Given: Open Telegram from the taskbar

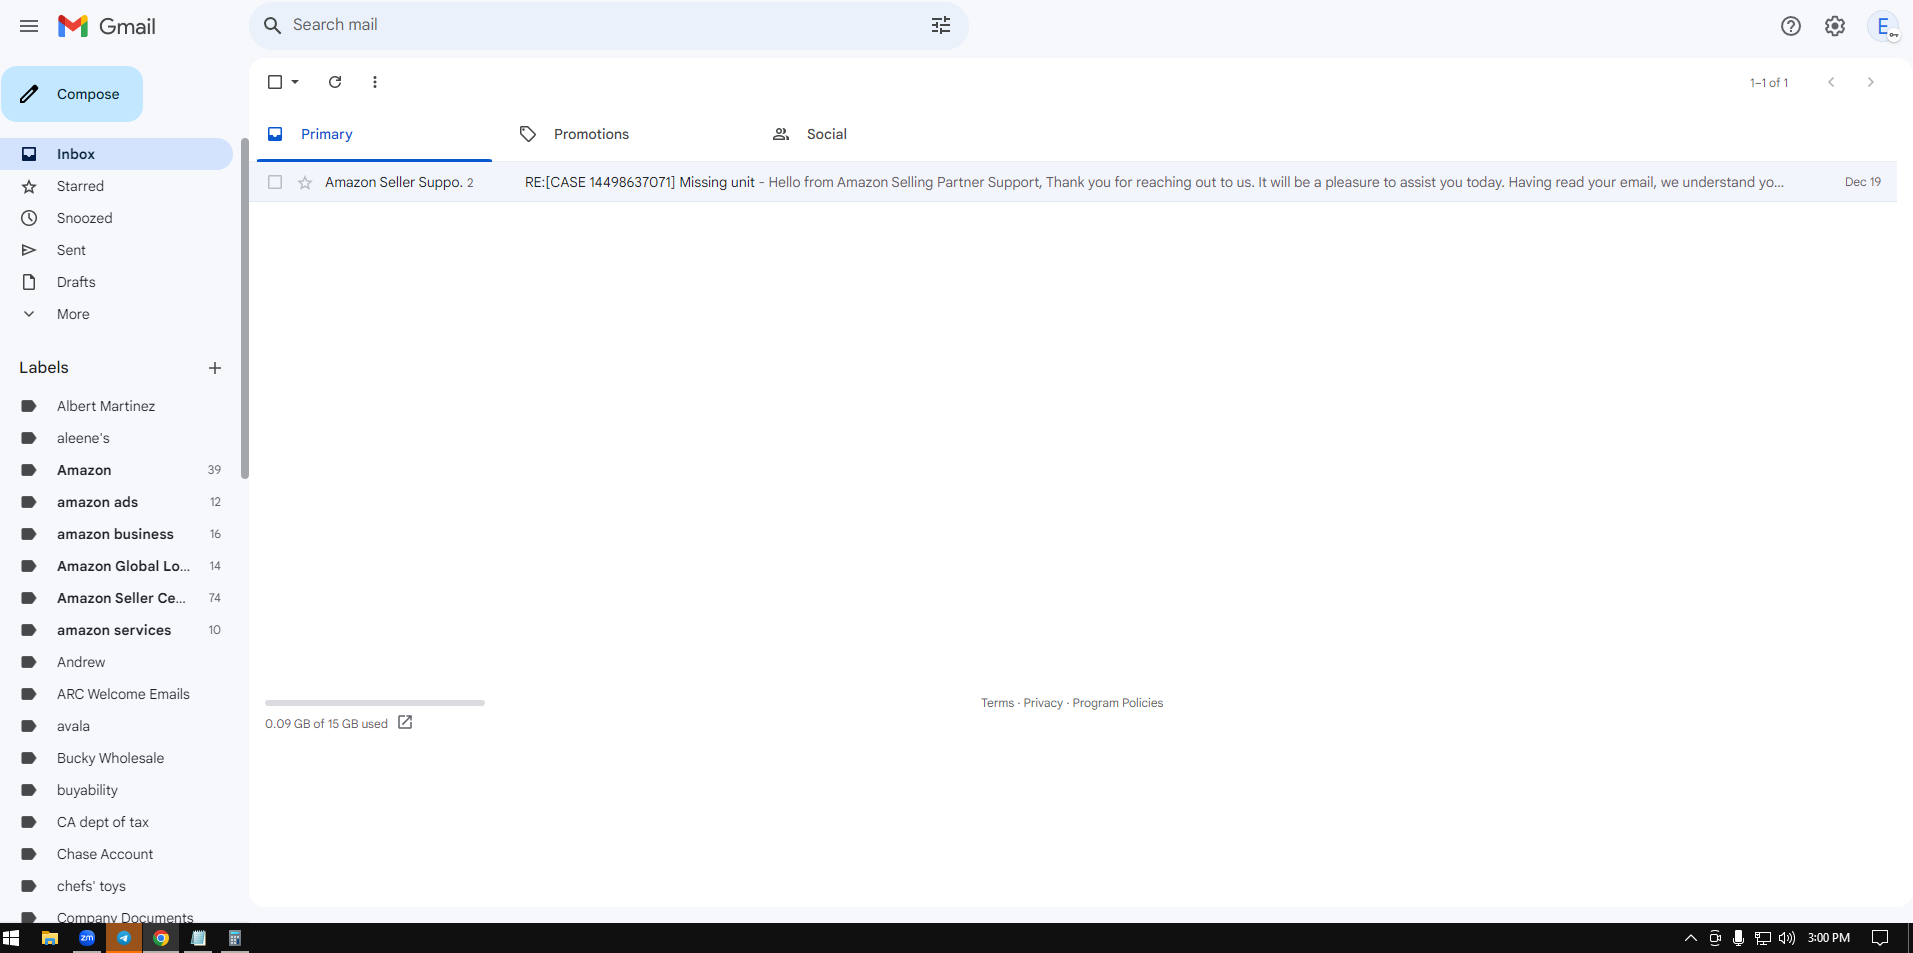Looking at the screenshot, I should tap(124, 938).
